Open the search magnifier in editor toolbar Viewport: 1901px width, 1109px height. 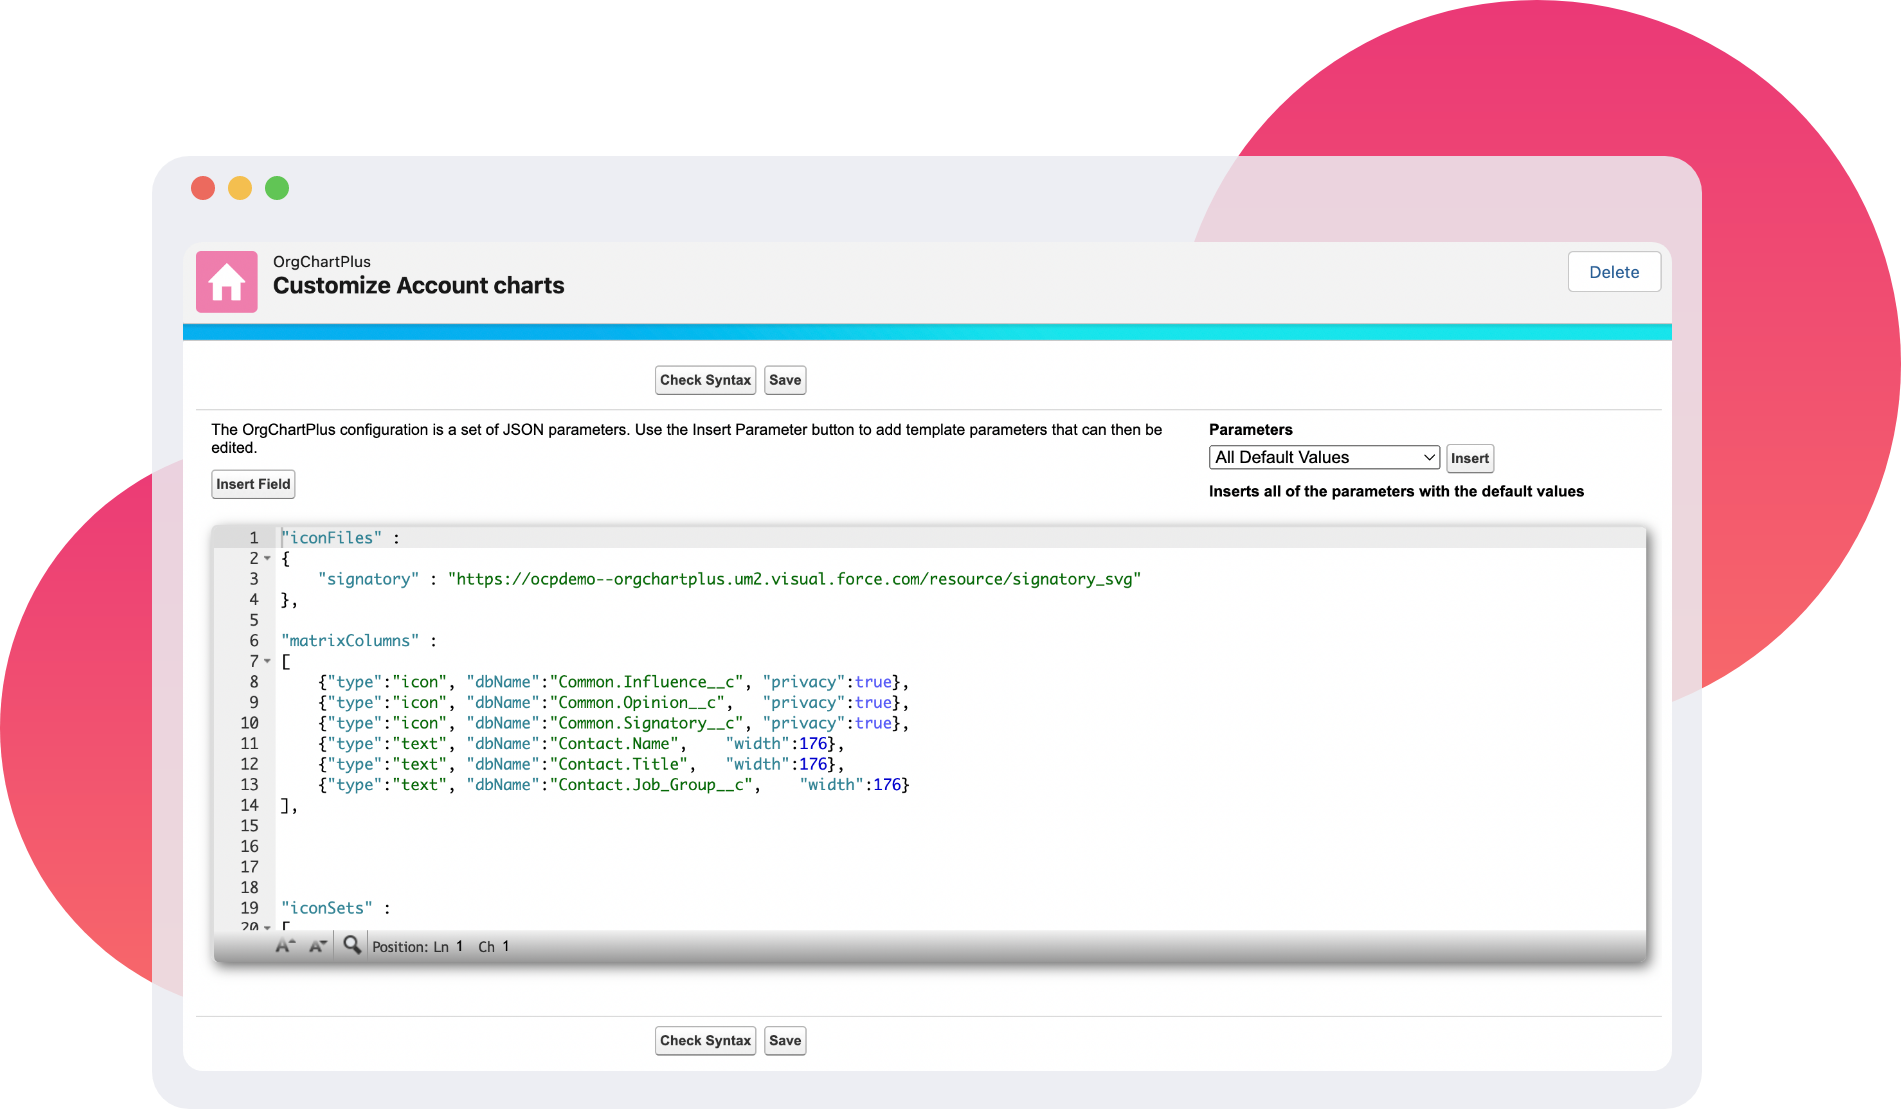[352, 945]
